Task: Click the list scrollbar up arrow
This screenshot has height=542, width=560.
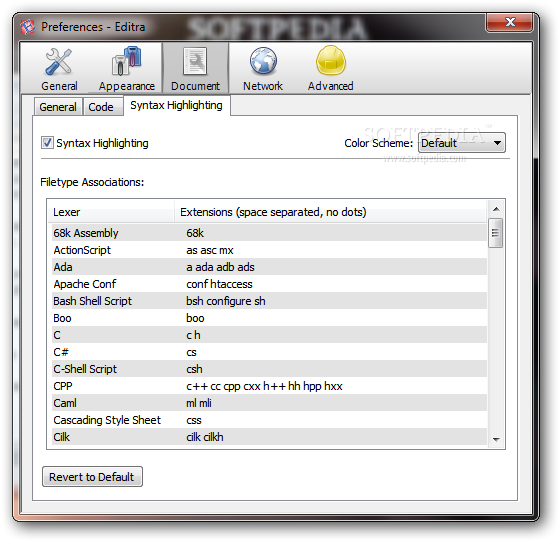Action: point(496,209)
